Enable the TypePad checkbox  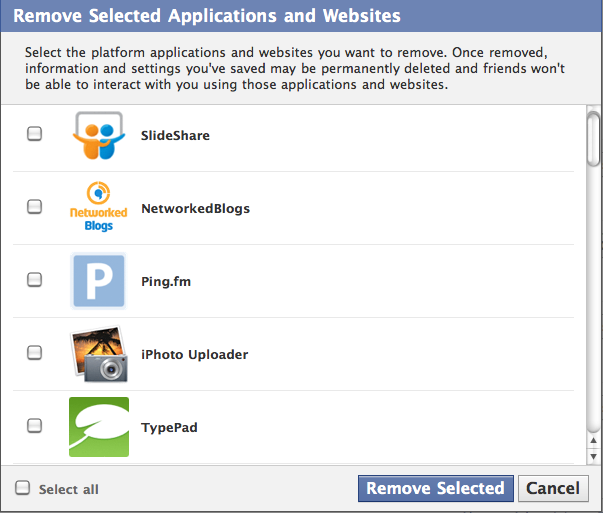pyautogui.click(x=34, y=425)
